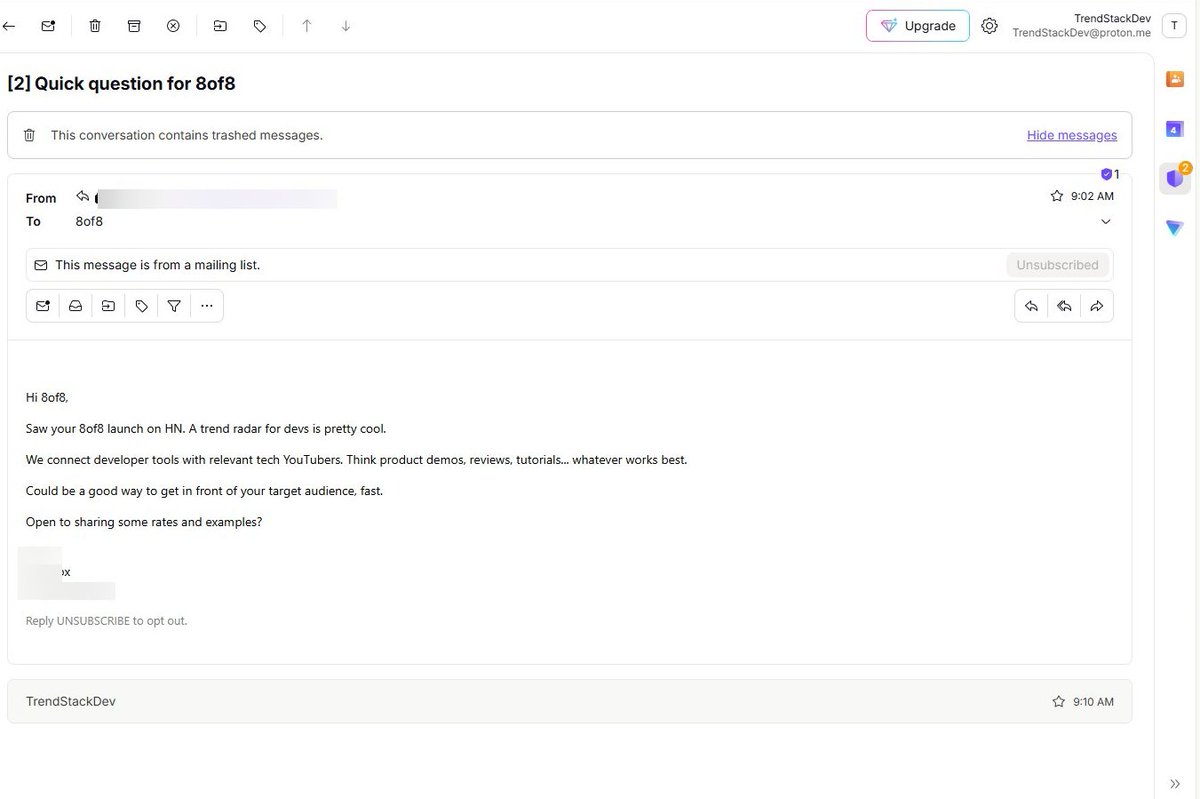Open message Label as option
This screenshot has height=799, width=1200.
click(141, 306)
